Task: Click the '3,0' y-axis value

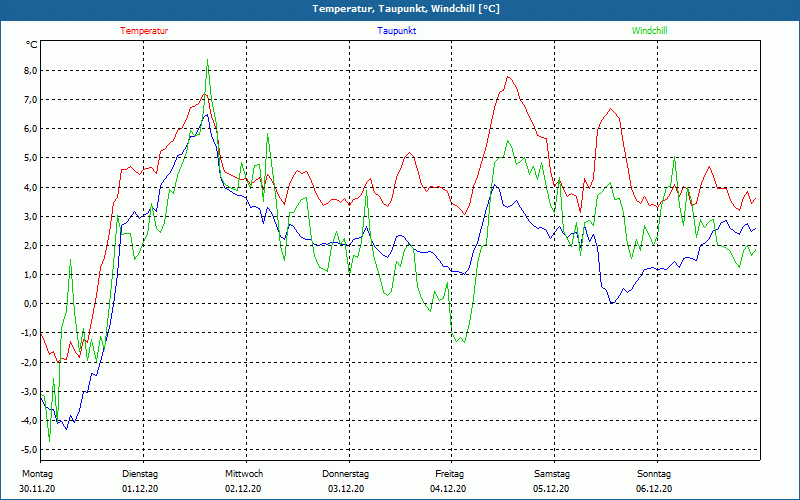Action: 31,216
